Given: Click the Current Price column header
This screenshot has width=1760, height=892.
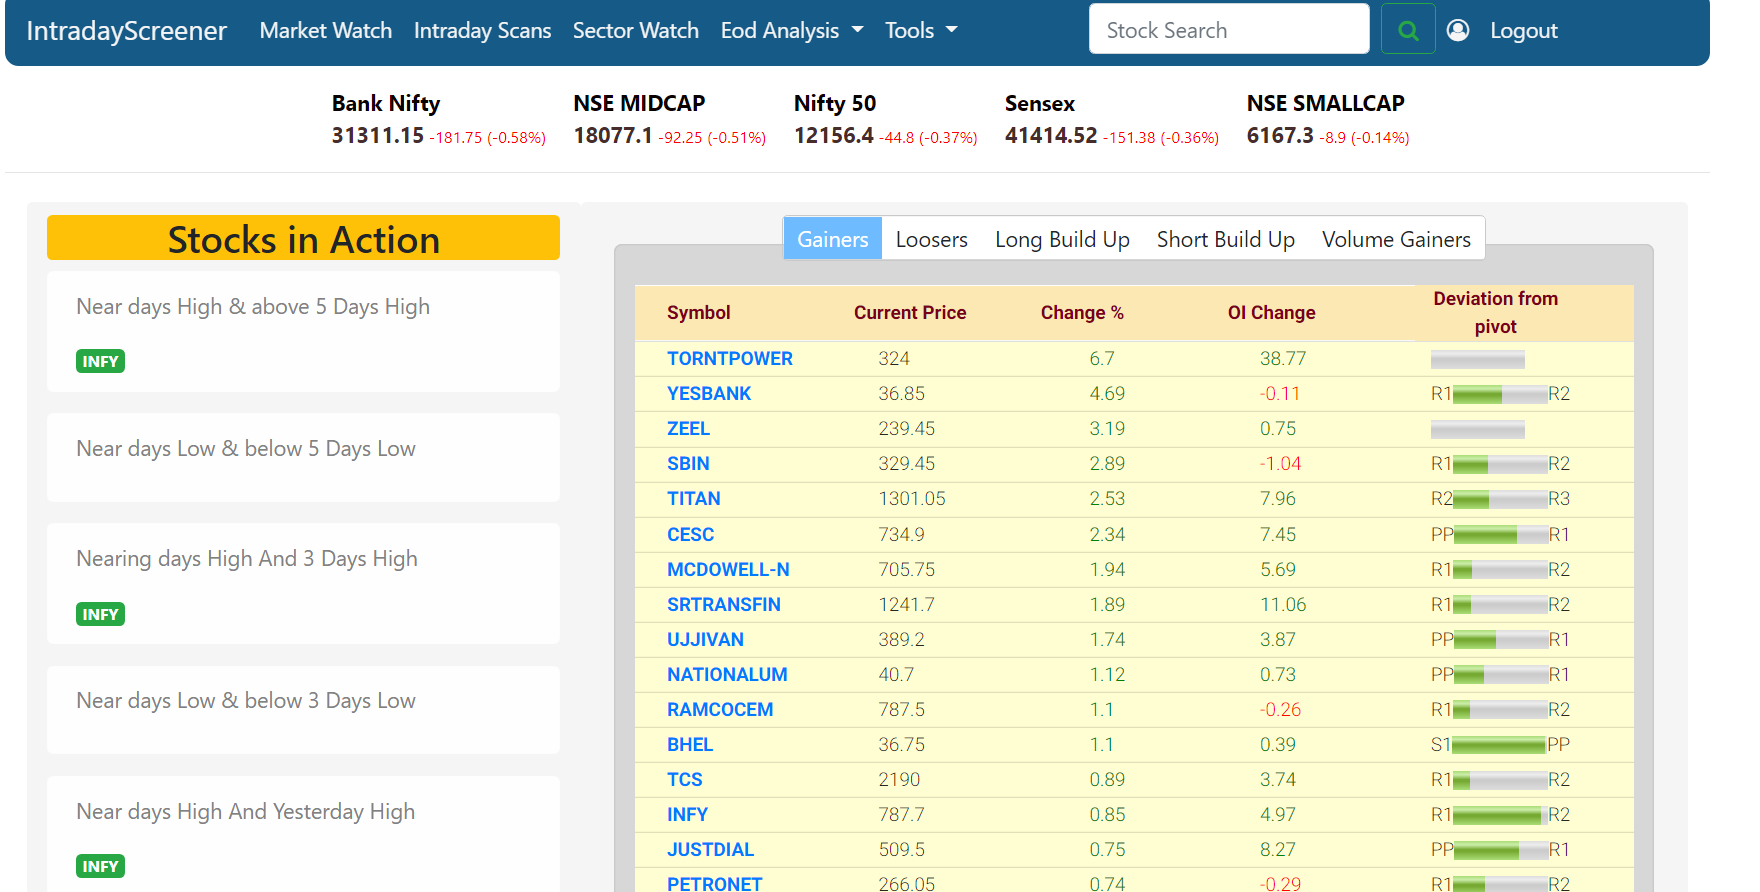Looking at the screenshot, I should click(910, 312).
